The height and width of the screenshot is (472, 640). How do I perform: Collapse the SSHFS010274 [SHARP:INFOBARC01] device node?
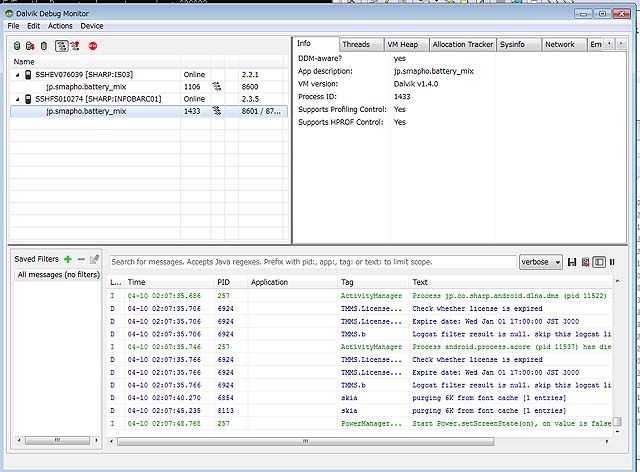18,99
